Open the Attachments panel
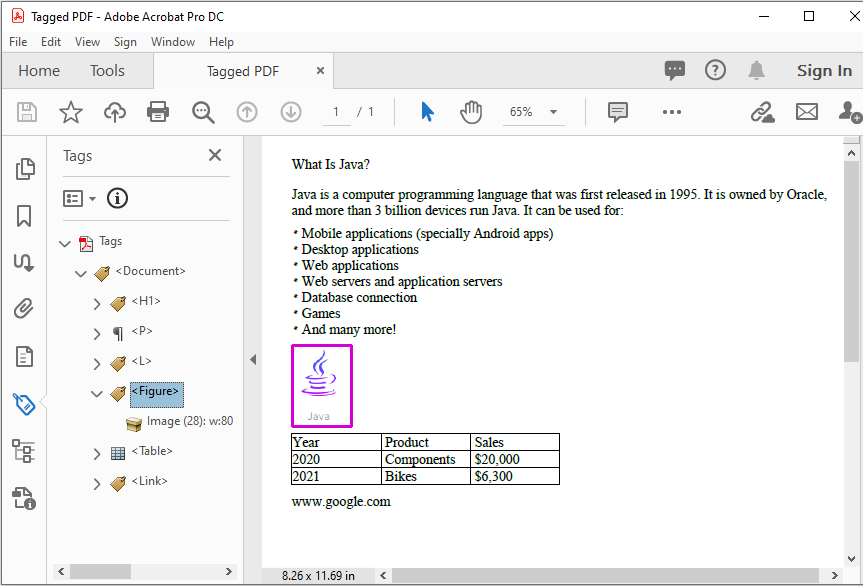 pyautogui.click(x=25, y=308)
